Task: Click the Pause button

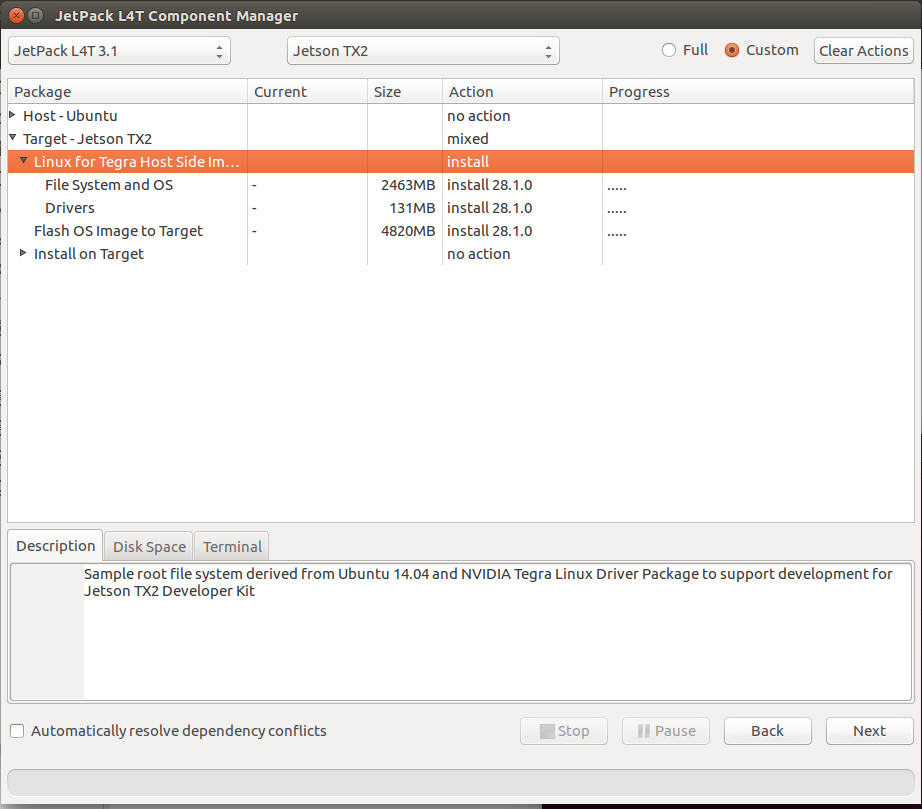Action: (x=666, y=731)
